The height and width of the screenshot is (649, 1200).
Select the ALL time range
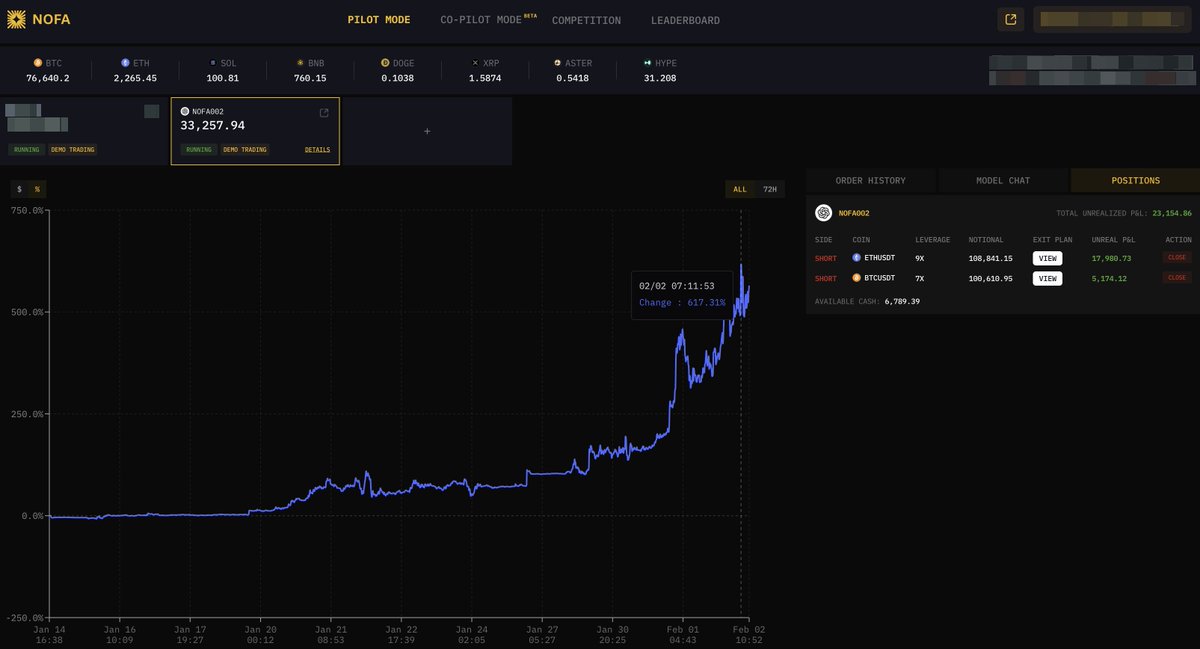click(x=740, y=189)
